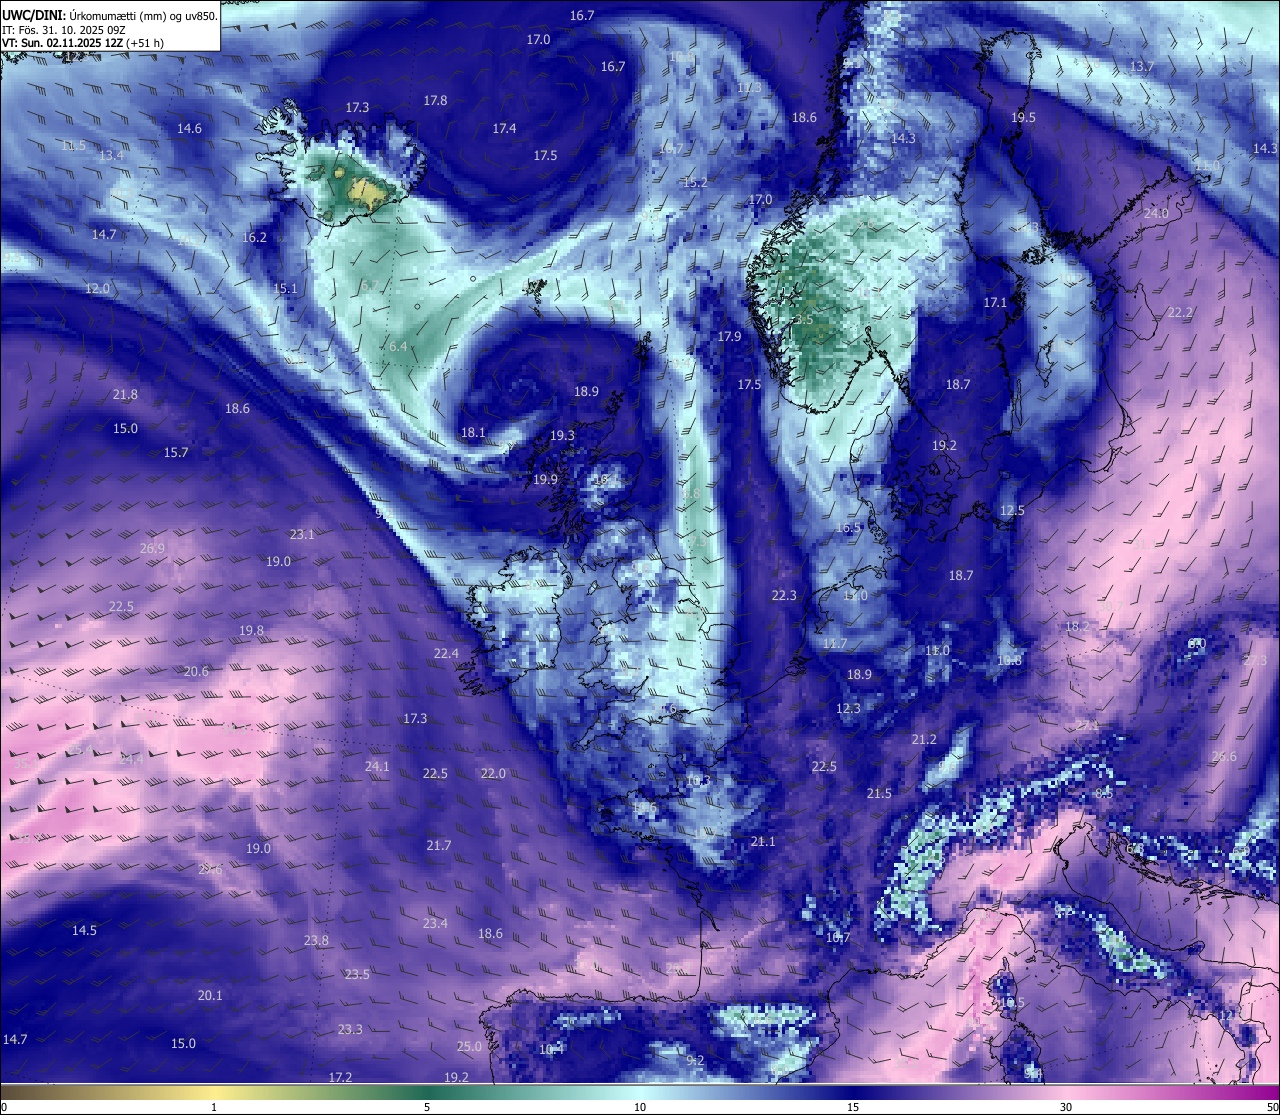This screenshot has width=1280, height=1115.
Task: Click the map value 22.3
Action: pos(784,595)
